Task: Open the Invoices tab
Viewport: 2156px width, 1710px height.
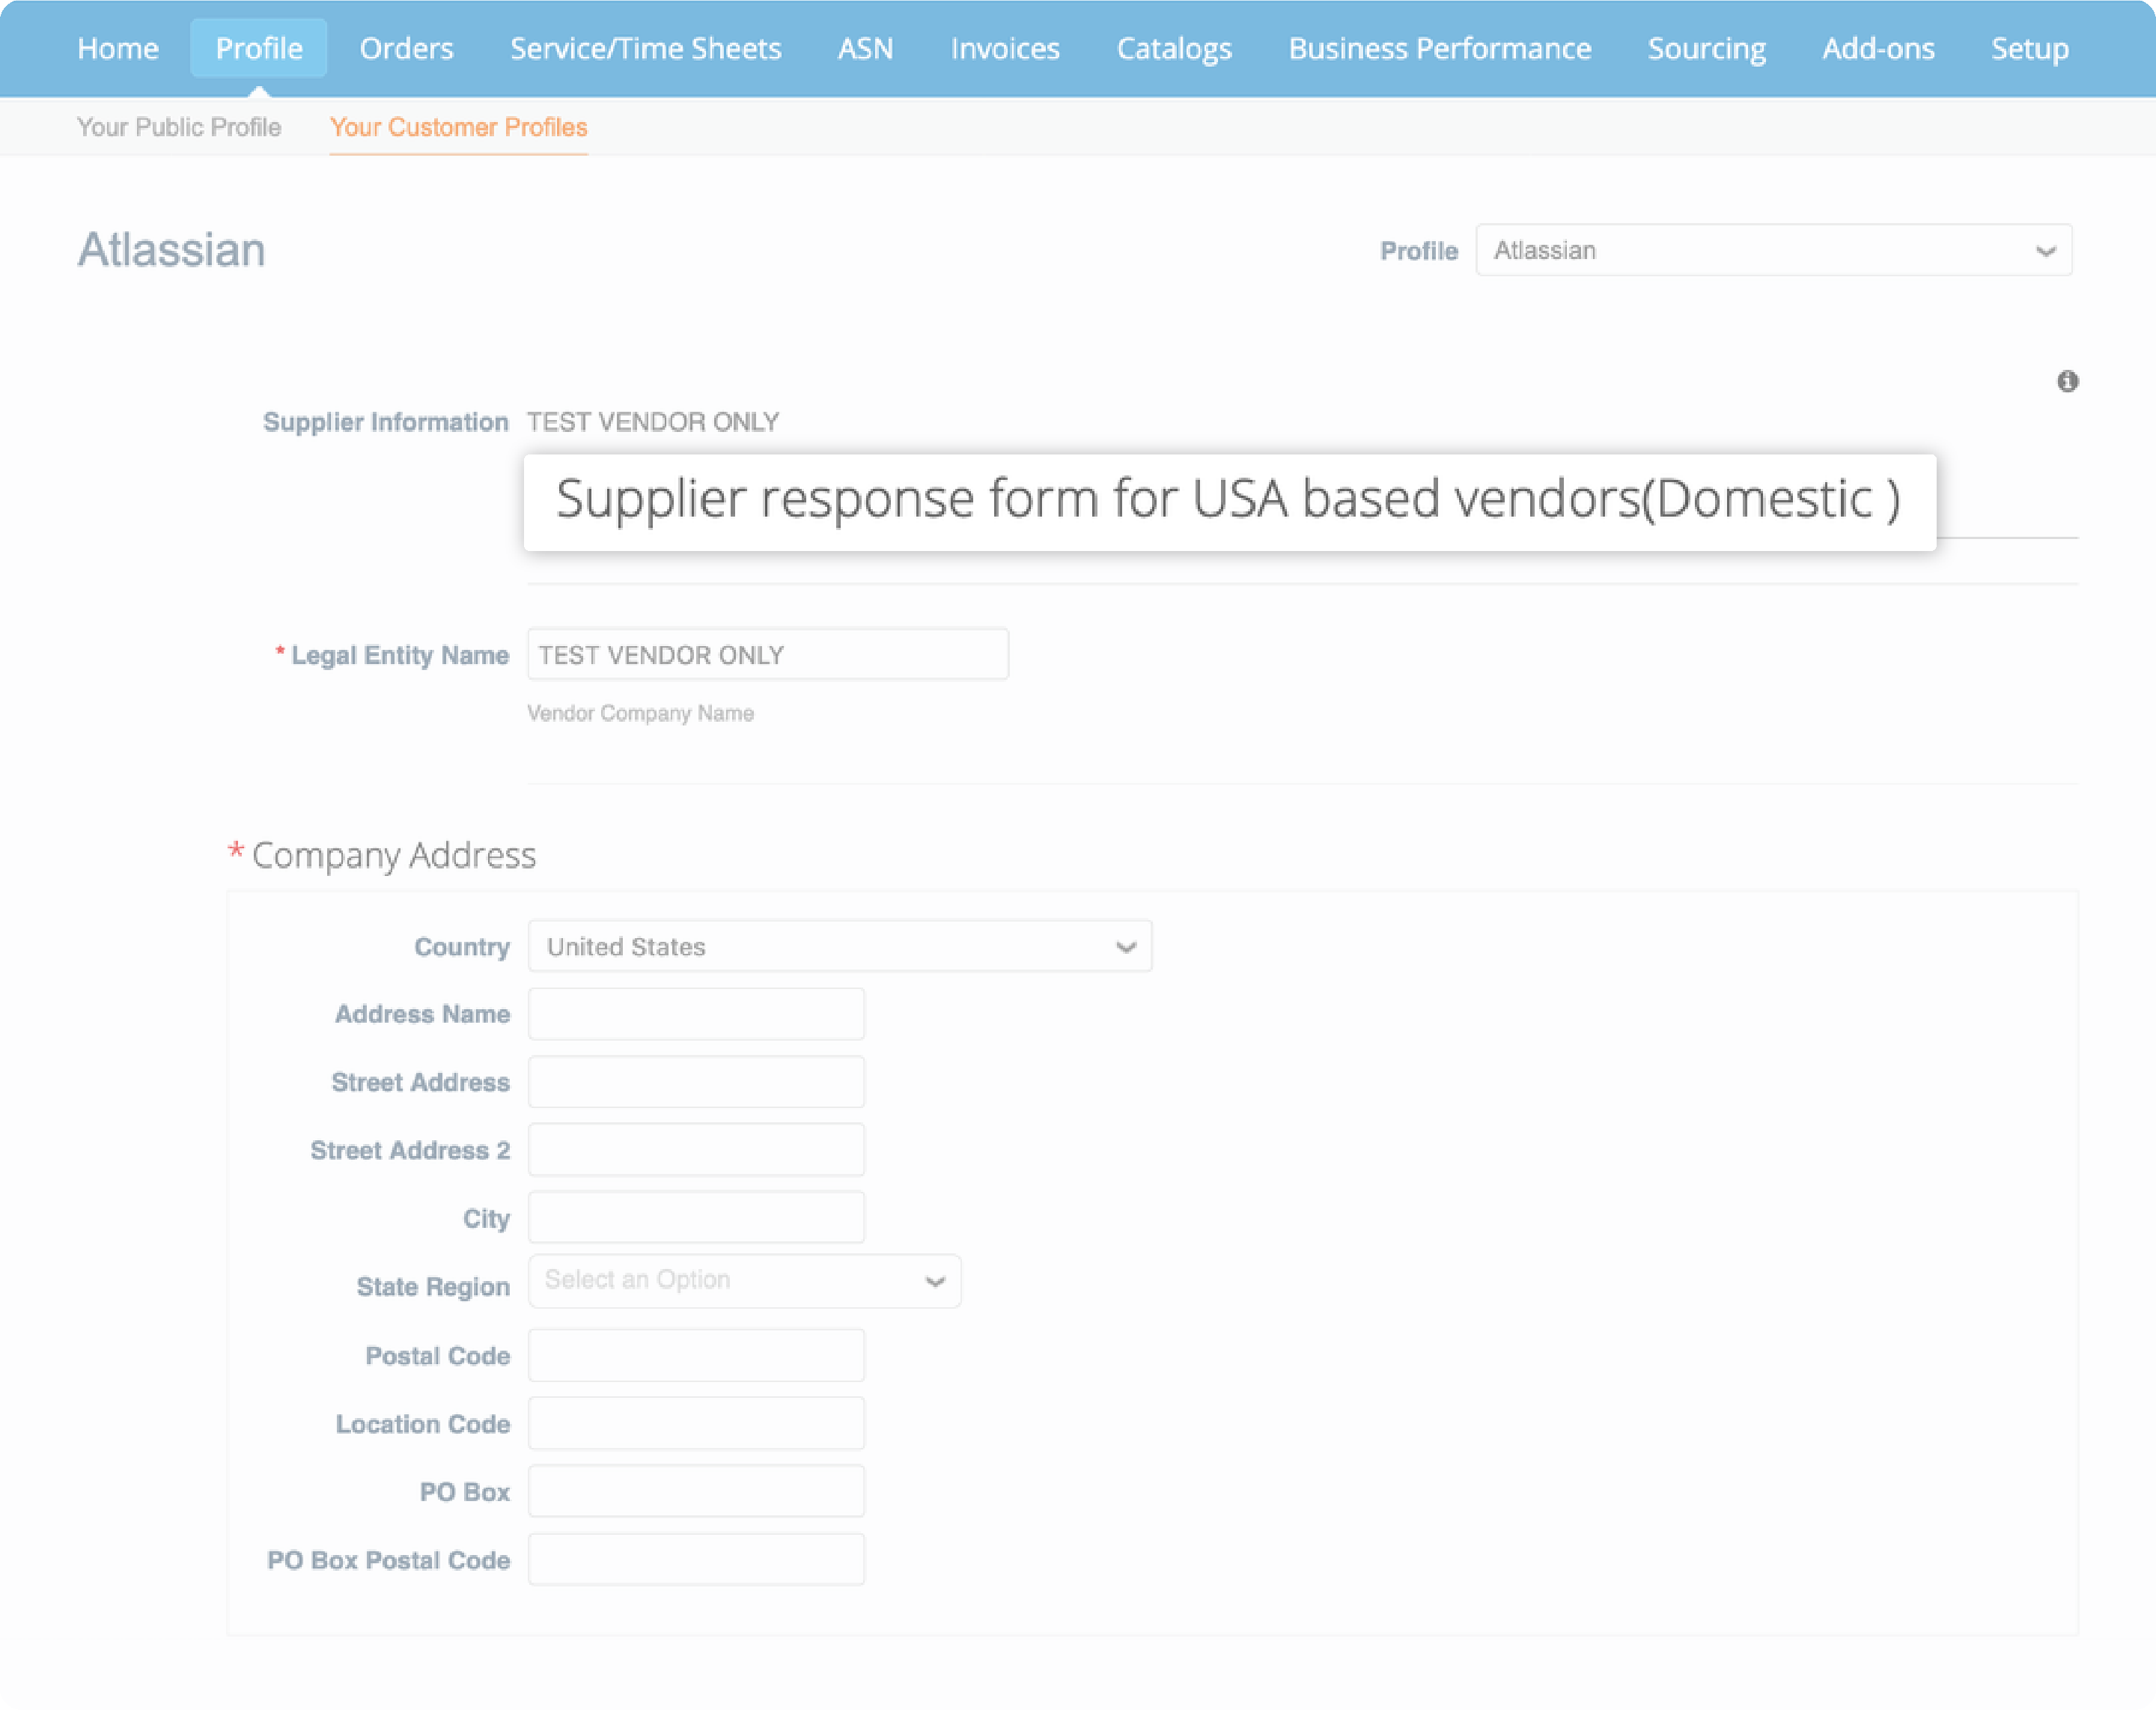Action: coord(1005,48)
